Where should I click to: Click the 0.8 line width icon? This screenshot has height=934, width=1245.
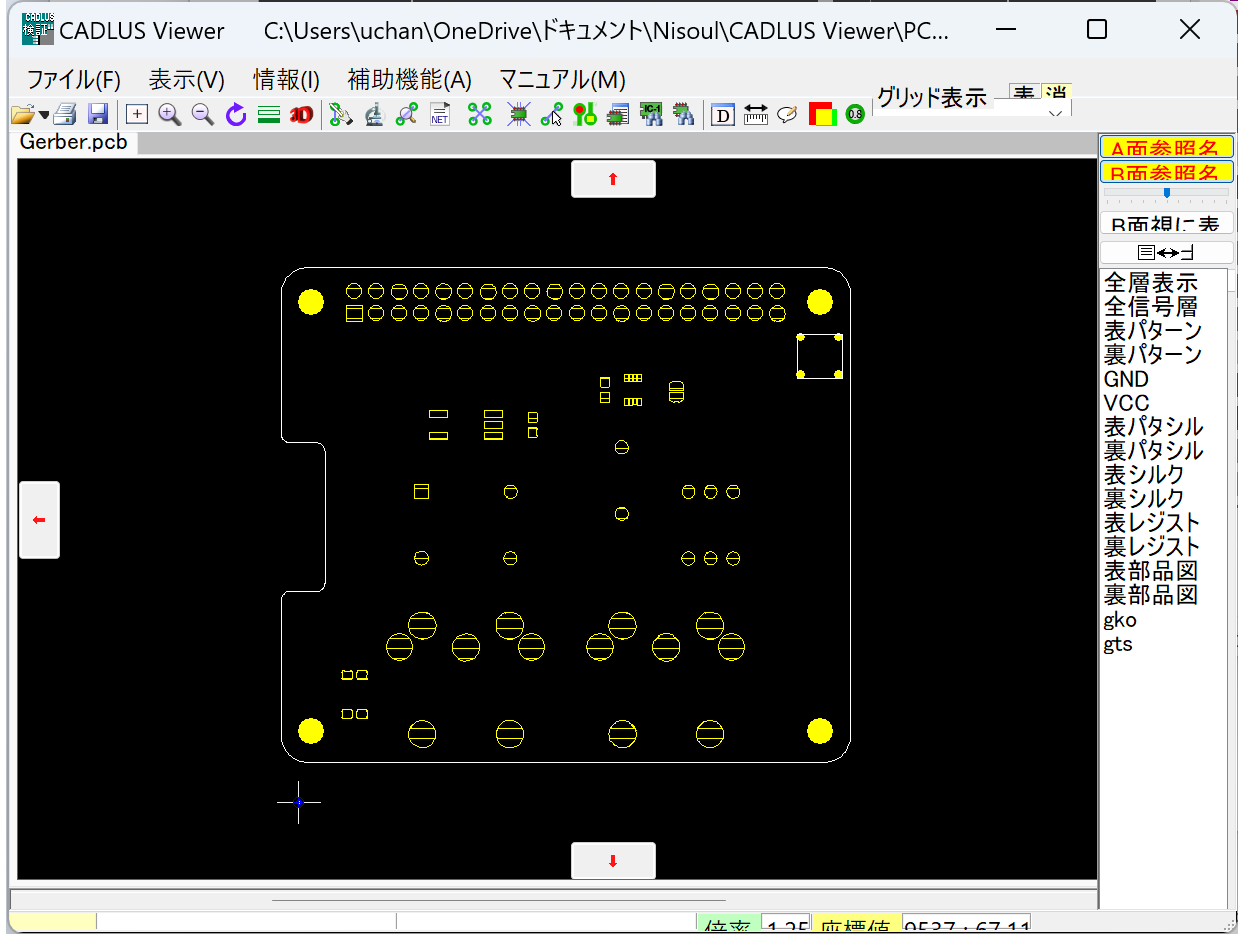coord(854,114)
